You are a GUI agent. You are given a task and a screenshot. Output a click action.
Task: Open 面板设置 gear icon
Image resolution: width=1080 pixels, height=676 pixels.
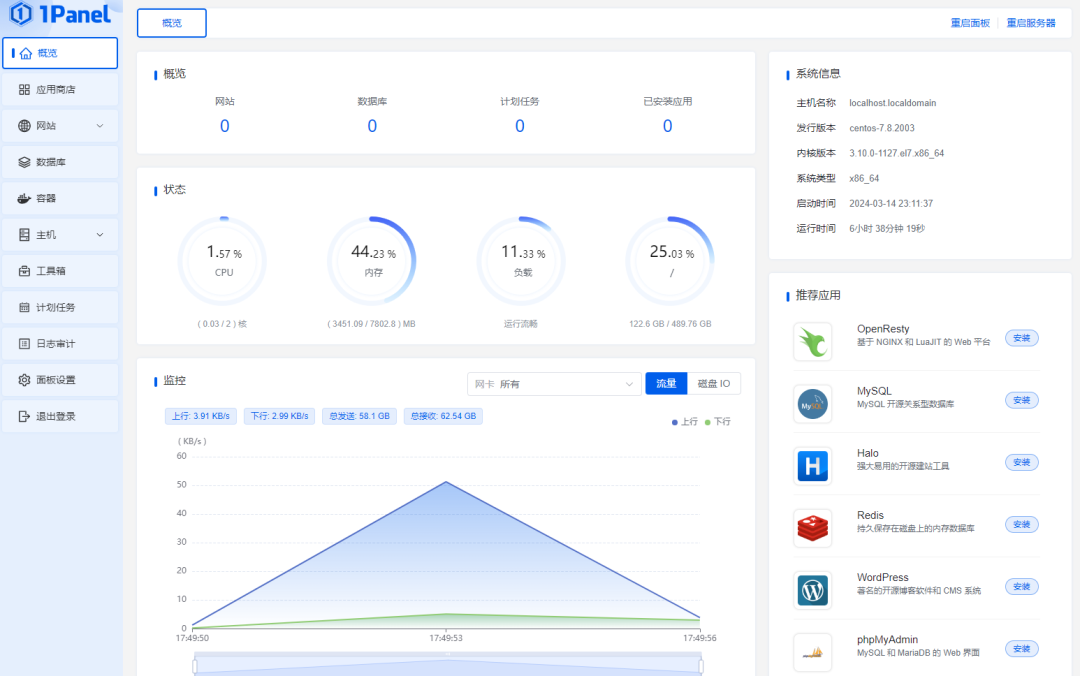[25, 380]
